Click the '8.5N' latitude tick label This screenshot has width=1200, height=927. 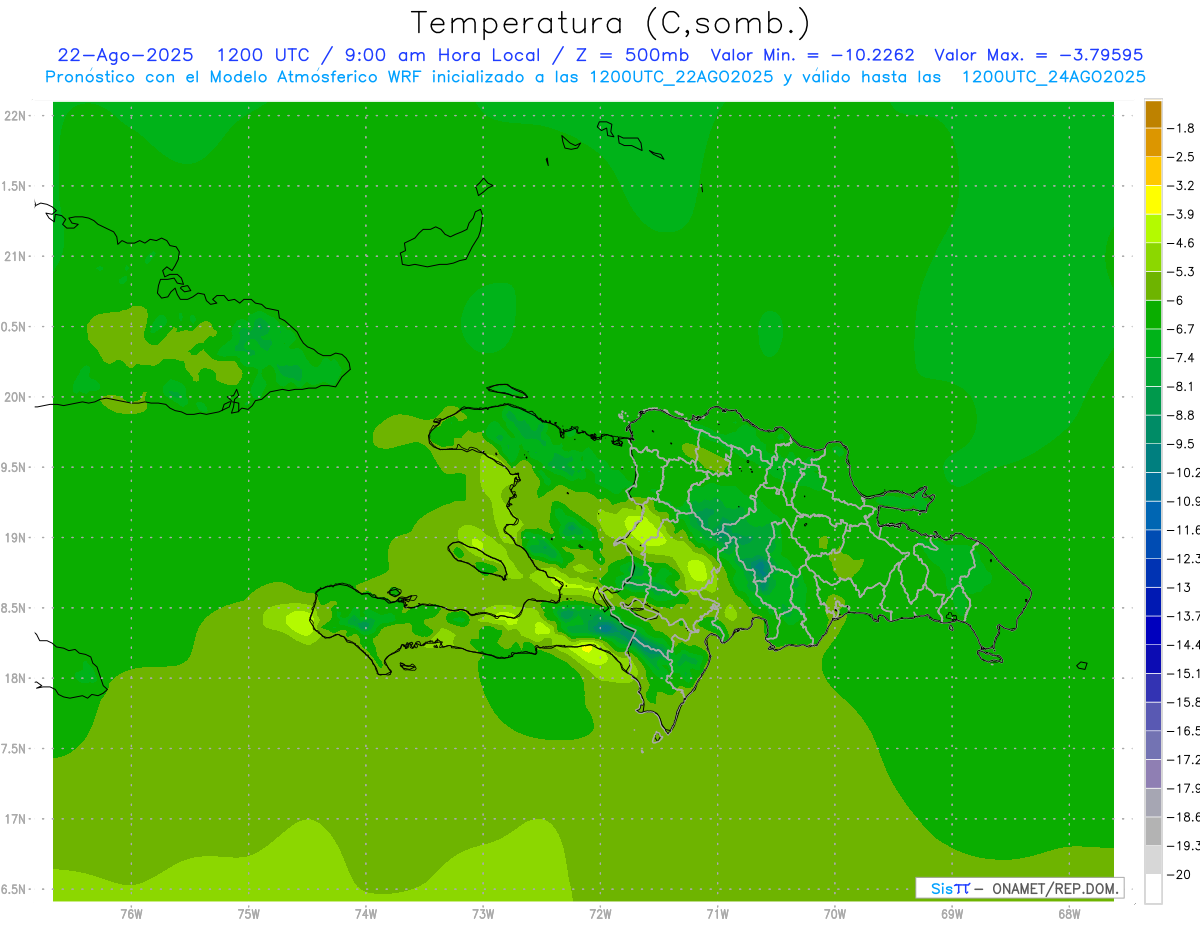click(x=15, y=609)
